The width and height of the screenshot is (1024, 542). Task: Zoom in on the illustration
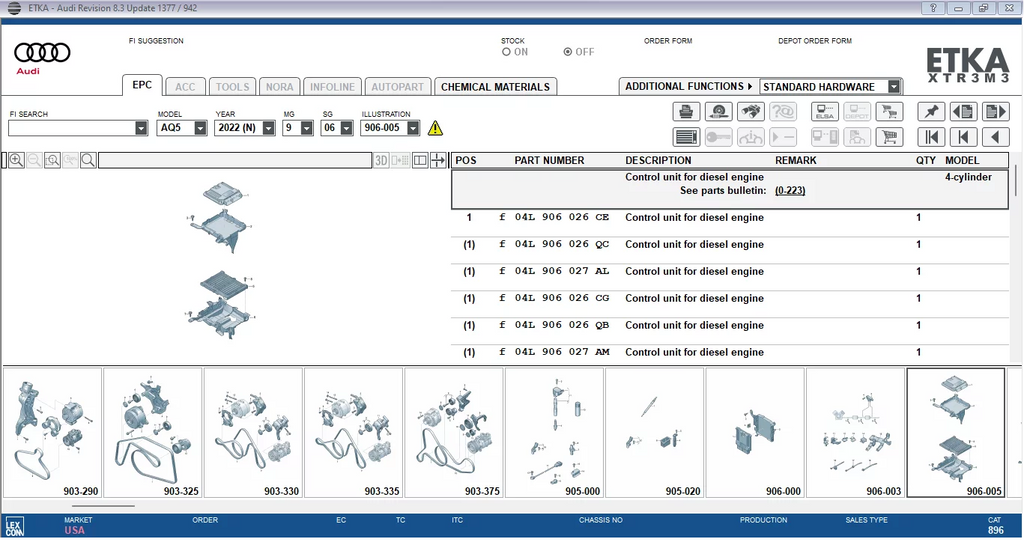tap(16, 160)
